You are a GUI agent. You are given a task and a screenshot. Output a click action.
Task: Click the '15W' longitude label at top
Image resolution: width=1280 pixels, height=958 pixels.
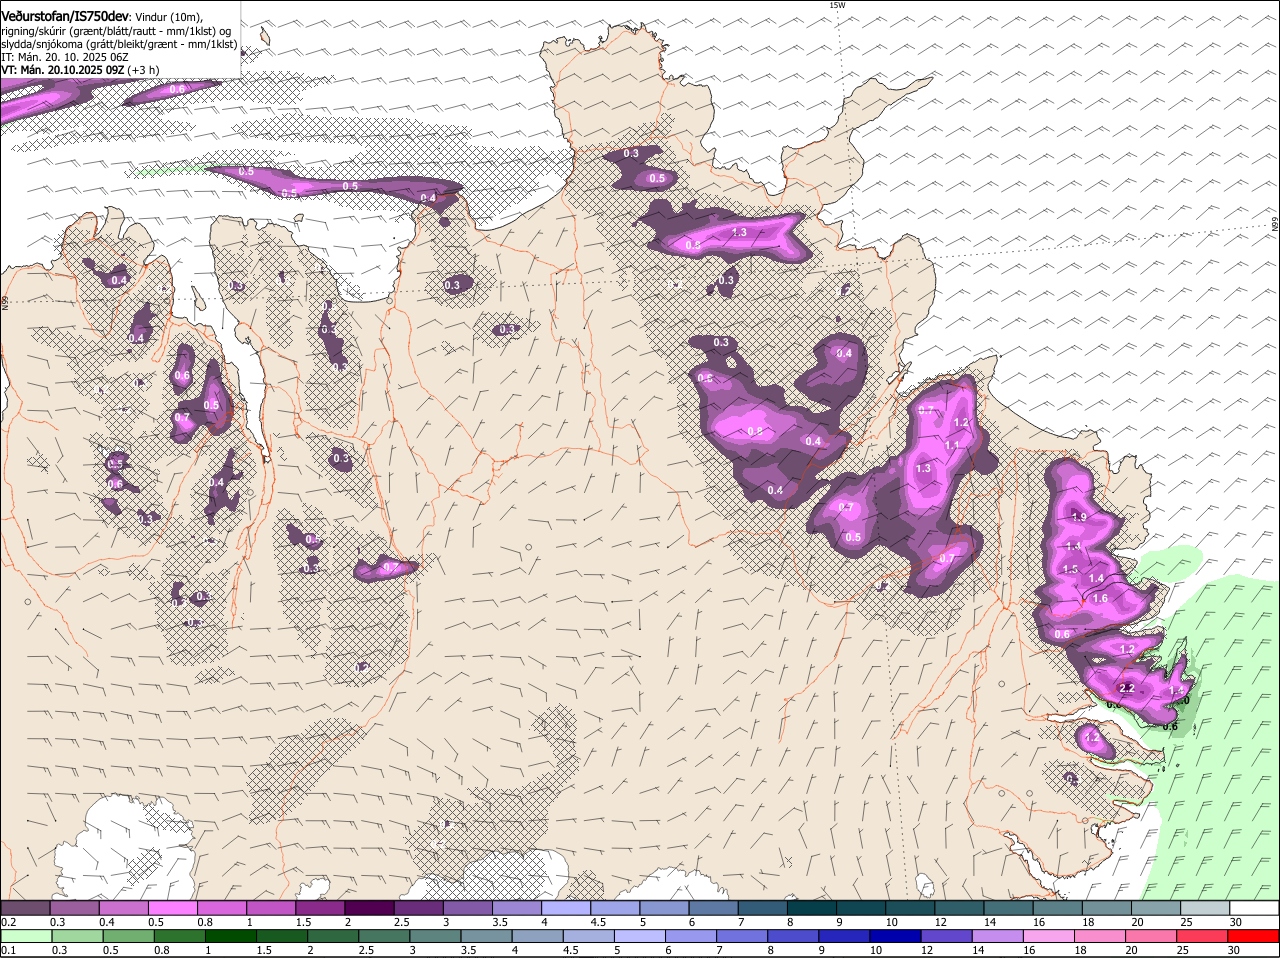(837, 5)
